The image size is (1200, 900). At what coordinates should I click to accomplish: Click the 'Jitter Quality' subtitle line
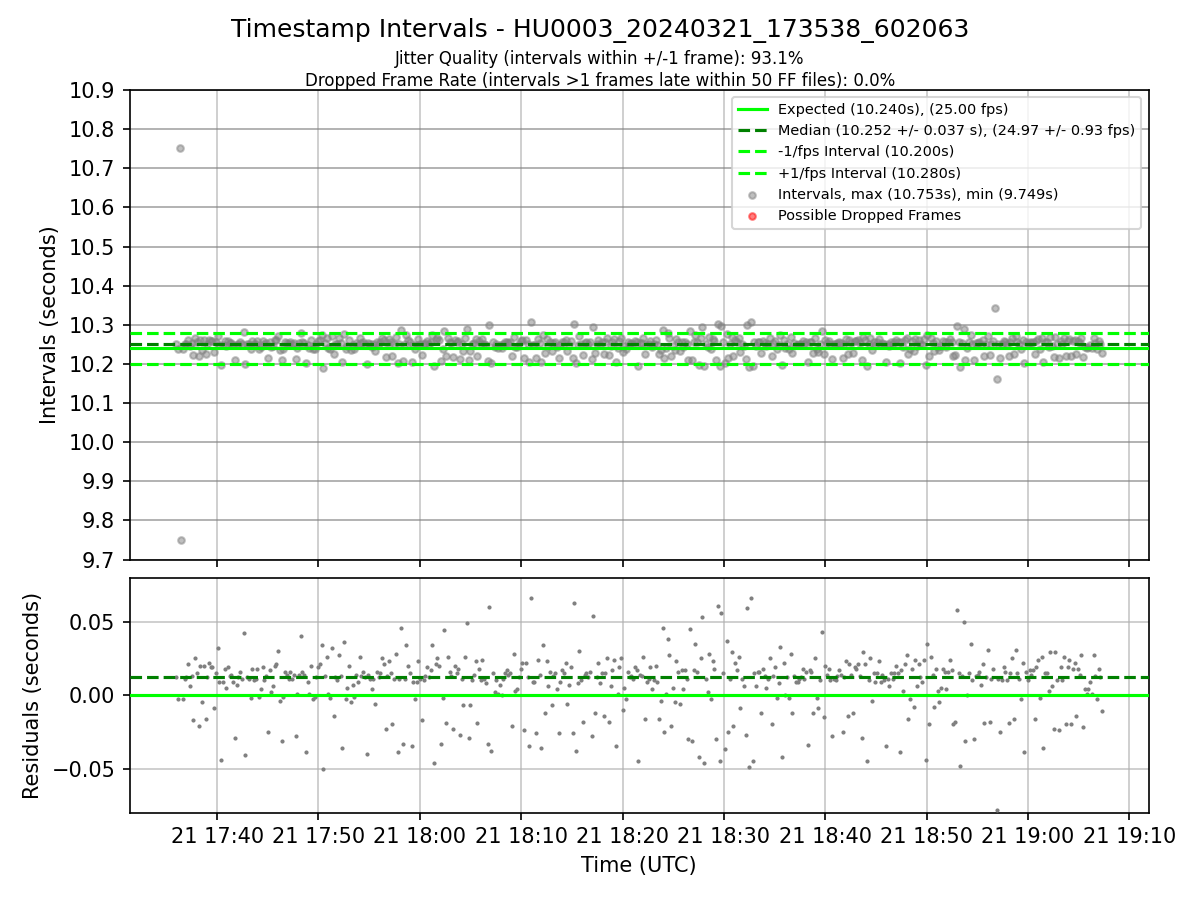click(x=600, y=58)
